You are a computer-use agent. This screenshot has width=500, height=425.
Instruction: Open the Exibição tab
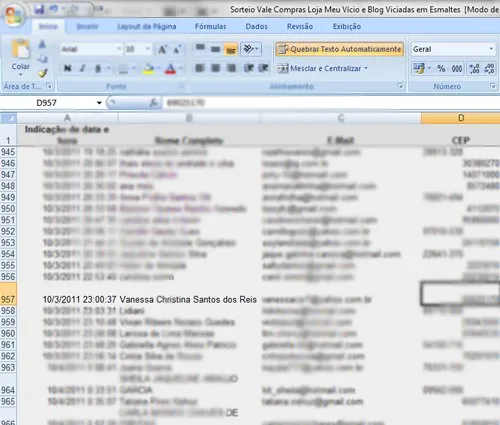[x=347, y=26]
